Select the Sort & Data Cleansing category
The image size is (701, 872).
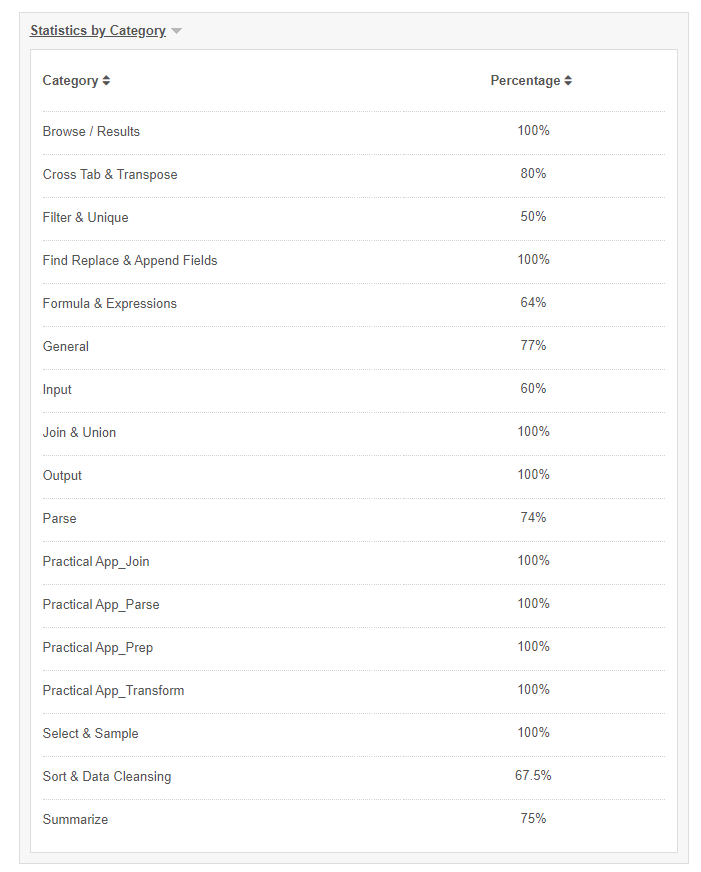click(x=106, y=776)
